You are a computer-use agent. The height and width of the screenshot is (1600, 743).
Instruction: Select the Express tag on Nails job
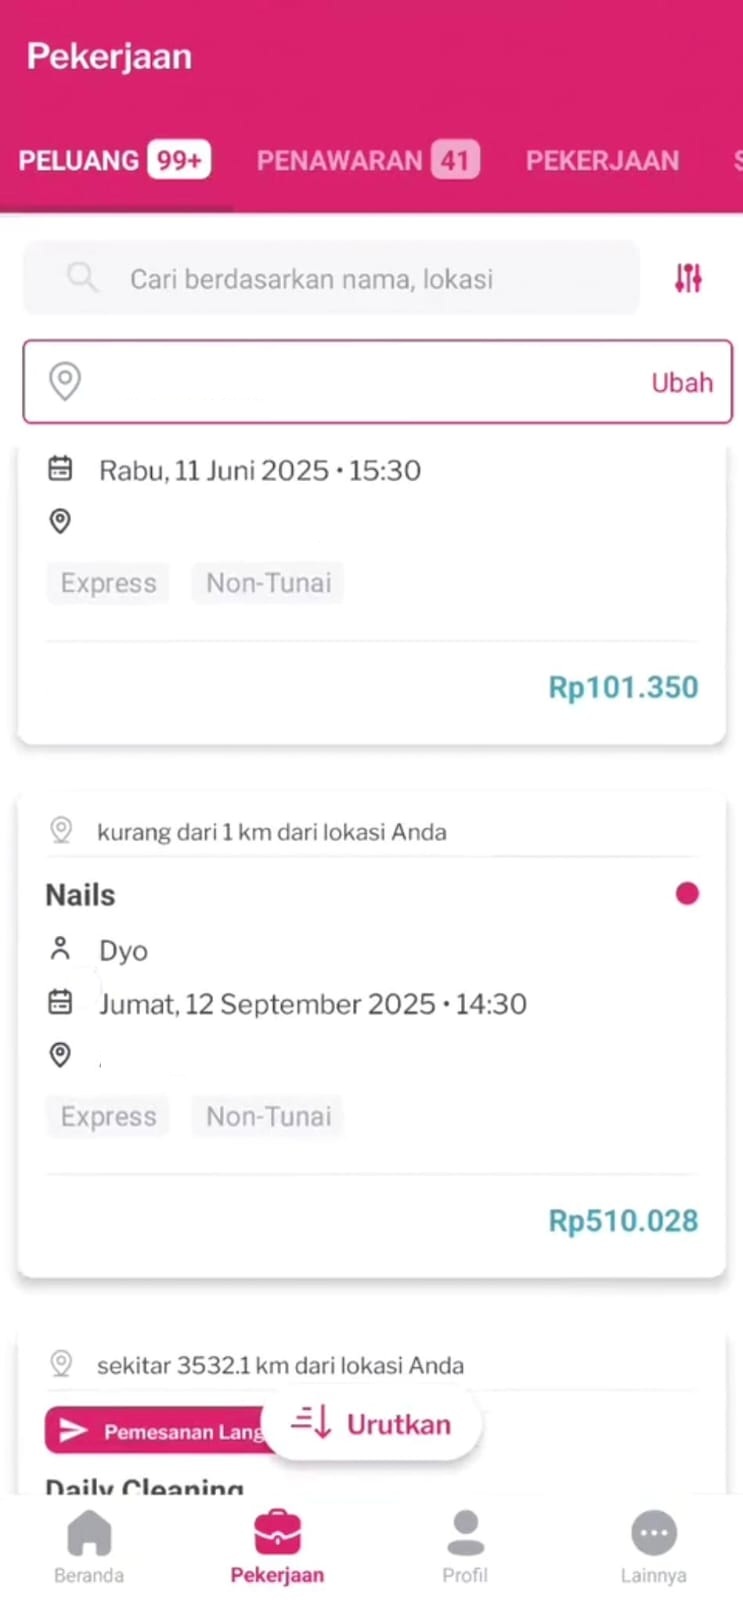coord(108,1116)
